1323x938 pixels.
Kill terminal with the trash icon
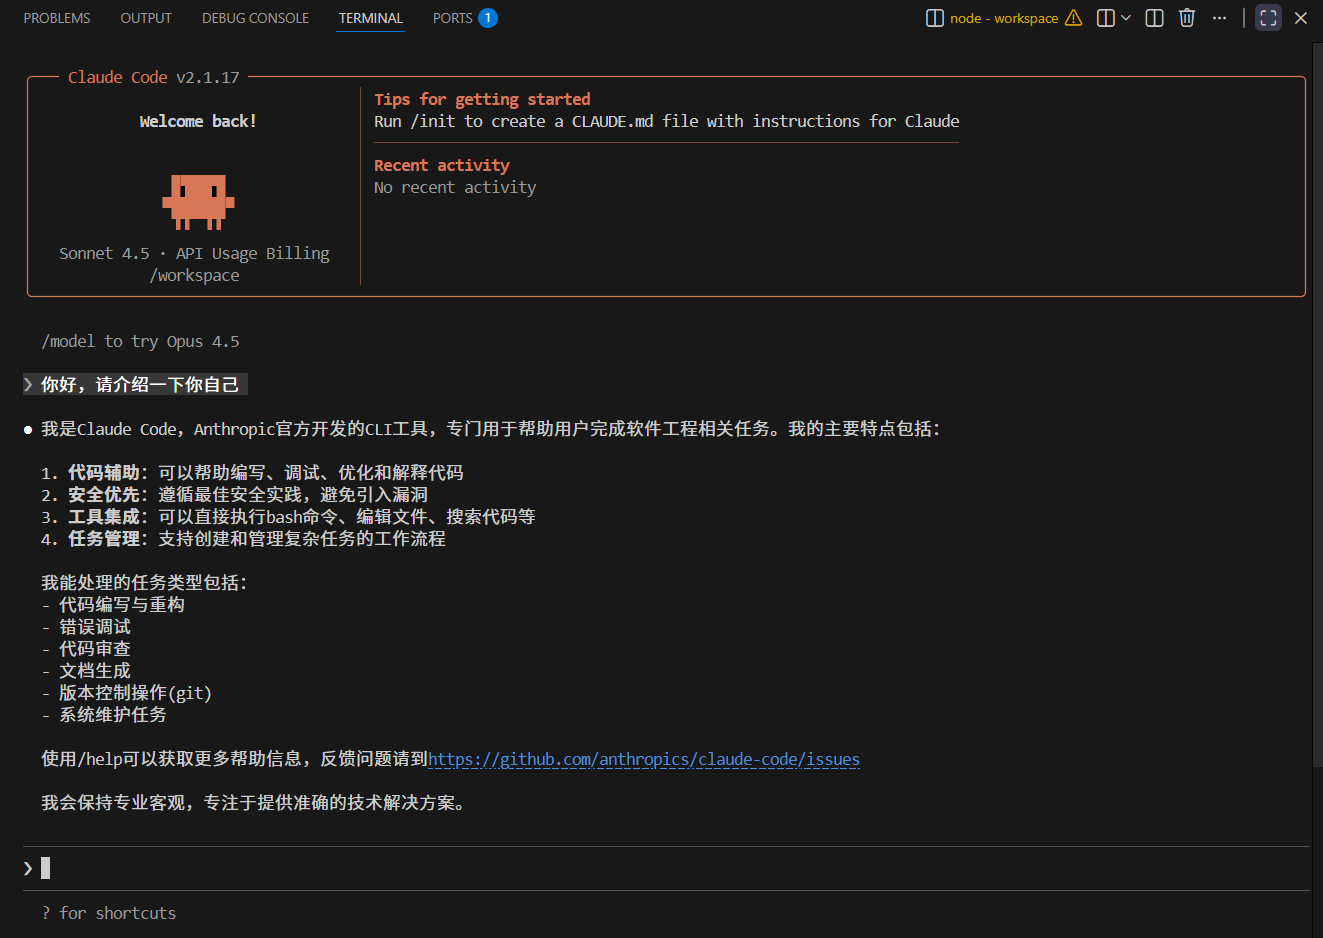[1187, 18]
